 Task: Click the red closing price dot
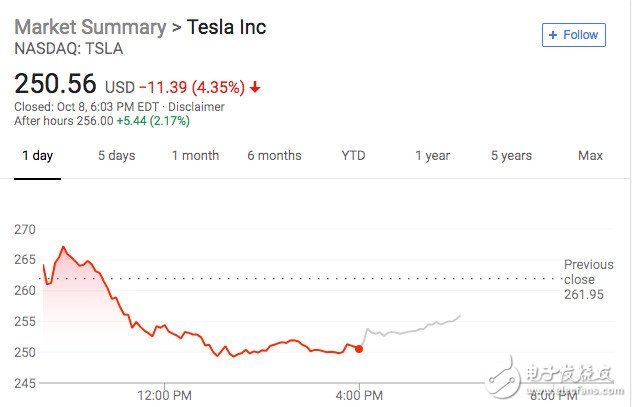coord(359,349)
